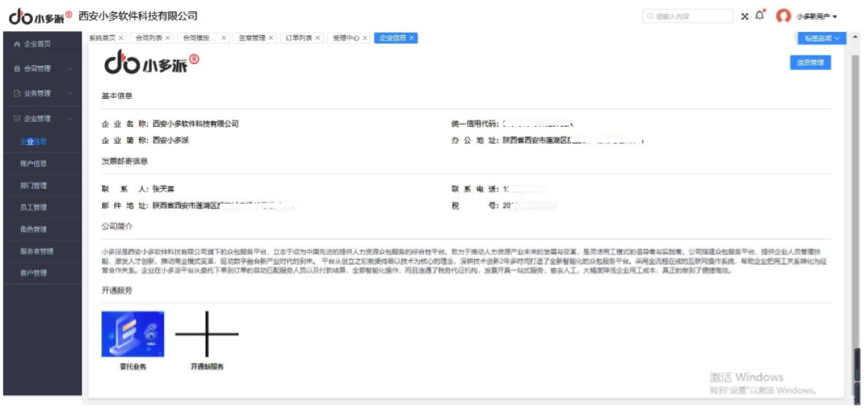
Task: Click contact name 张天喜
Action: [164, 189]
